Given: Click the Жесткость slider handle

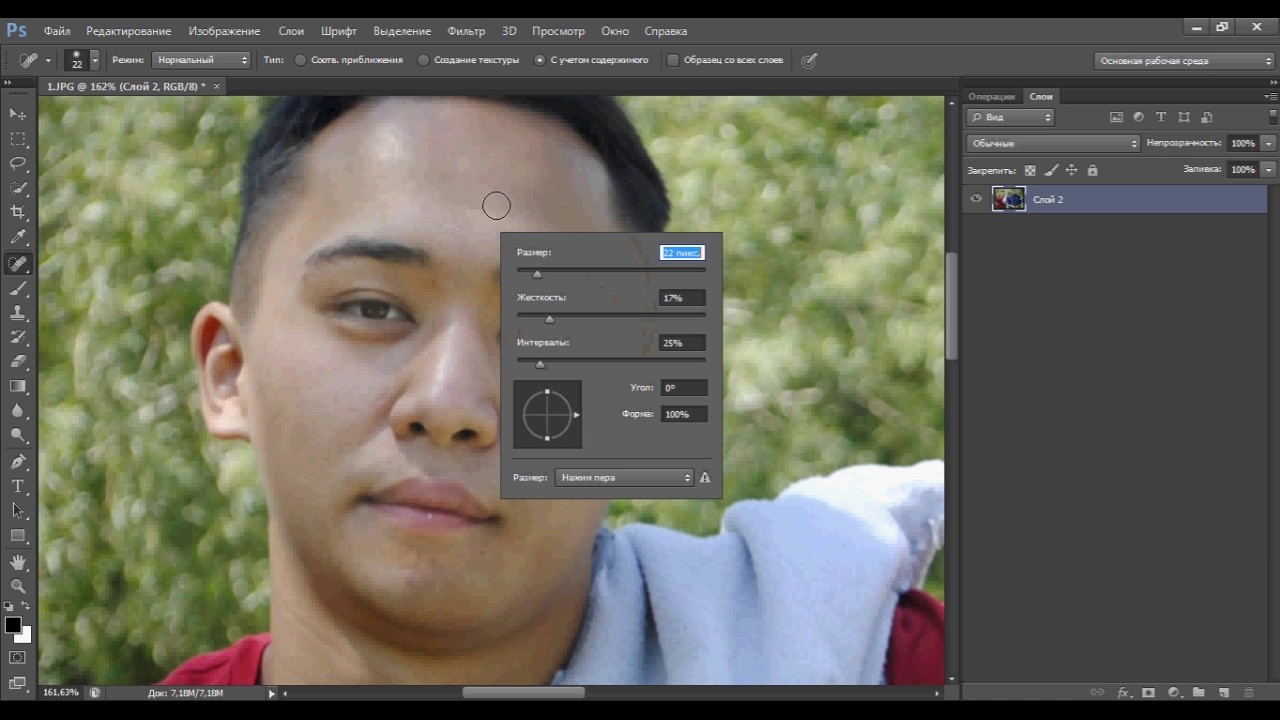Looking at the screenshot, I should tap(549, 319).
